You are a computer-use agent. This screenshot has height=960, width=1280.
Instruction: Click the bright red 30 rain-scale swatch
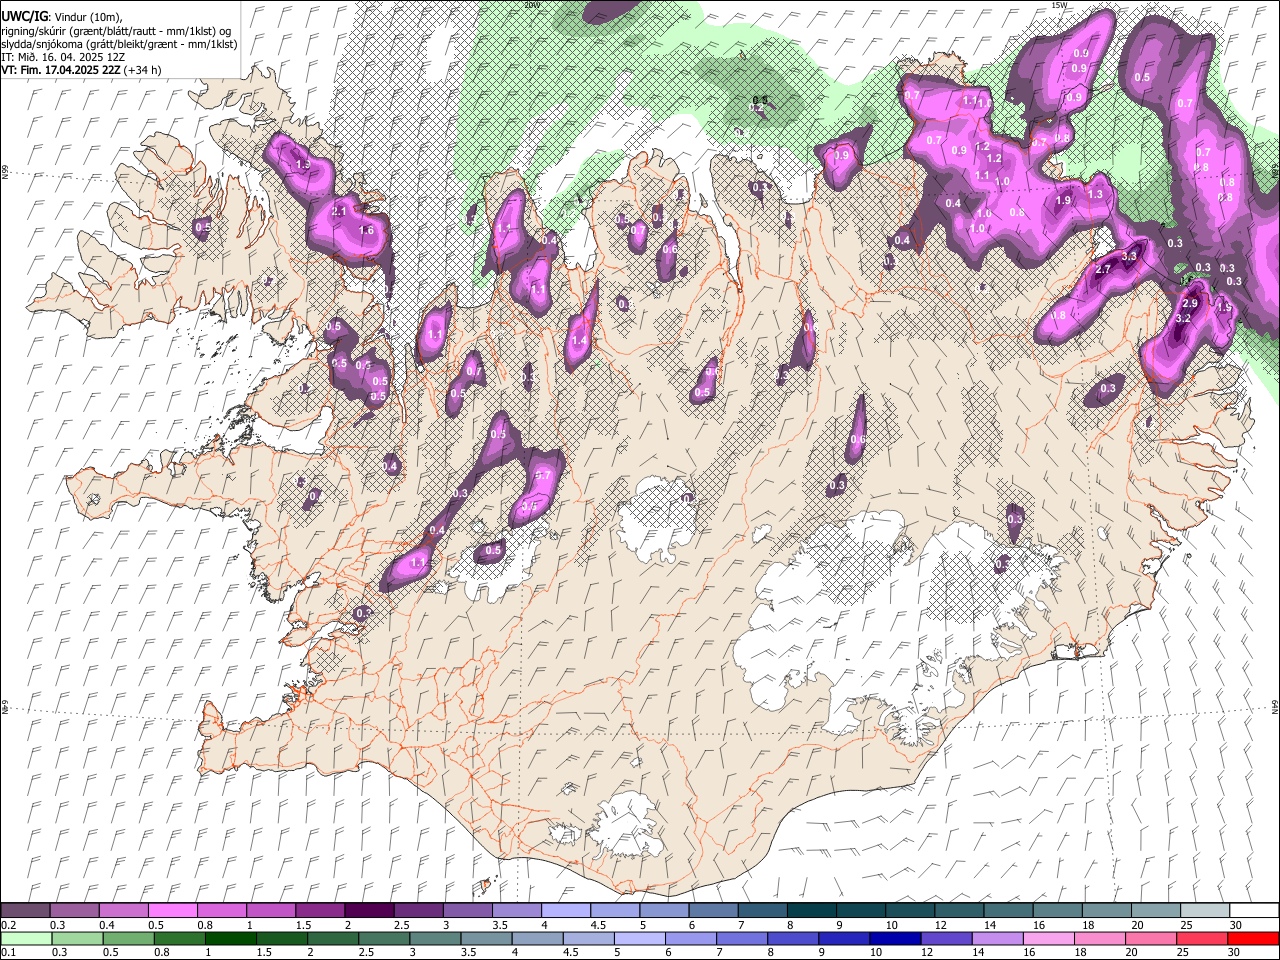pyautogui.click(x=1253, y=938)
